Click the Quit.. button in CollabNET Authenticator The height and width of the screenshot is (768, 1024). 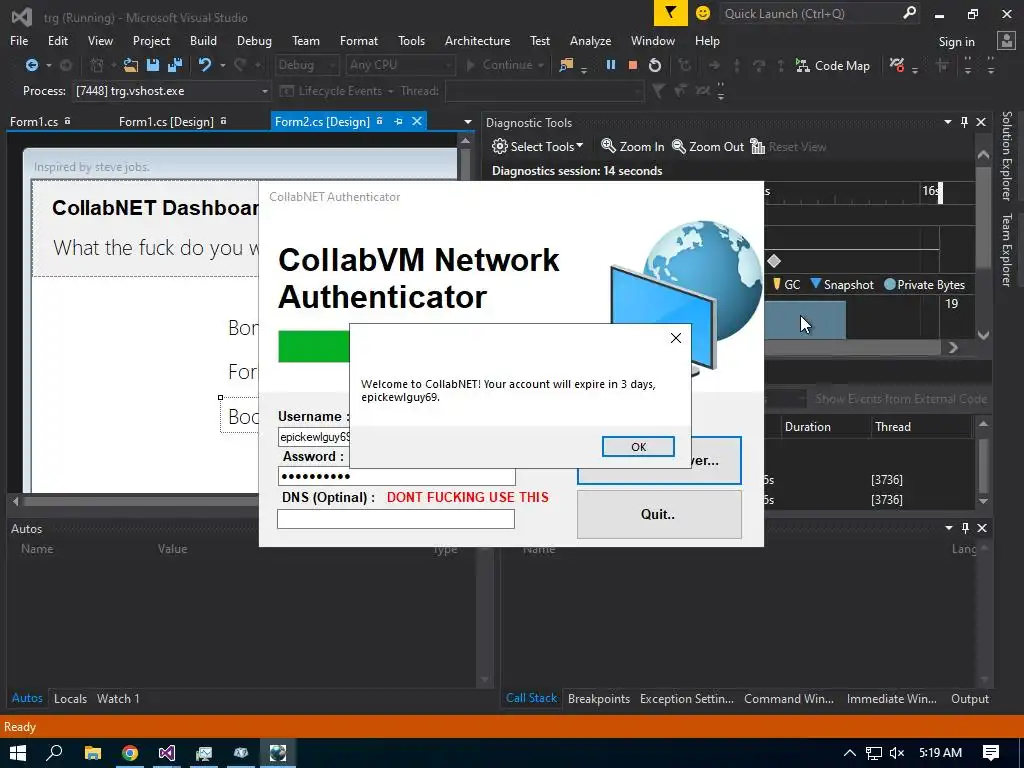[x=659, y=515]
